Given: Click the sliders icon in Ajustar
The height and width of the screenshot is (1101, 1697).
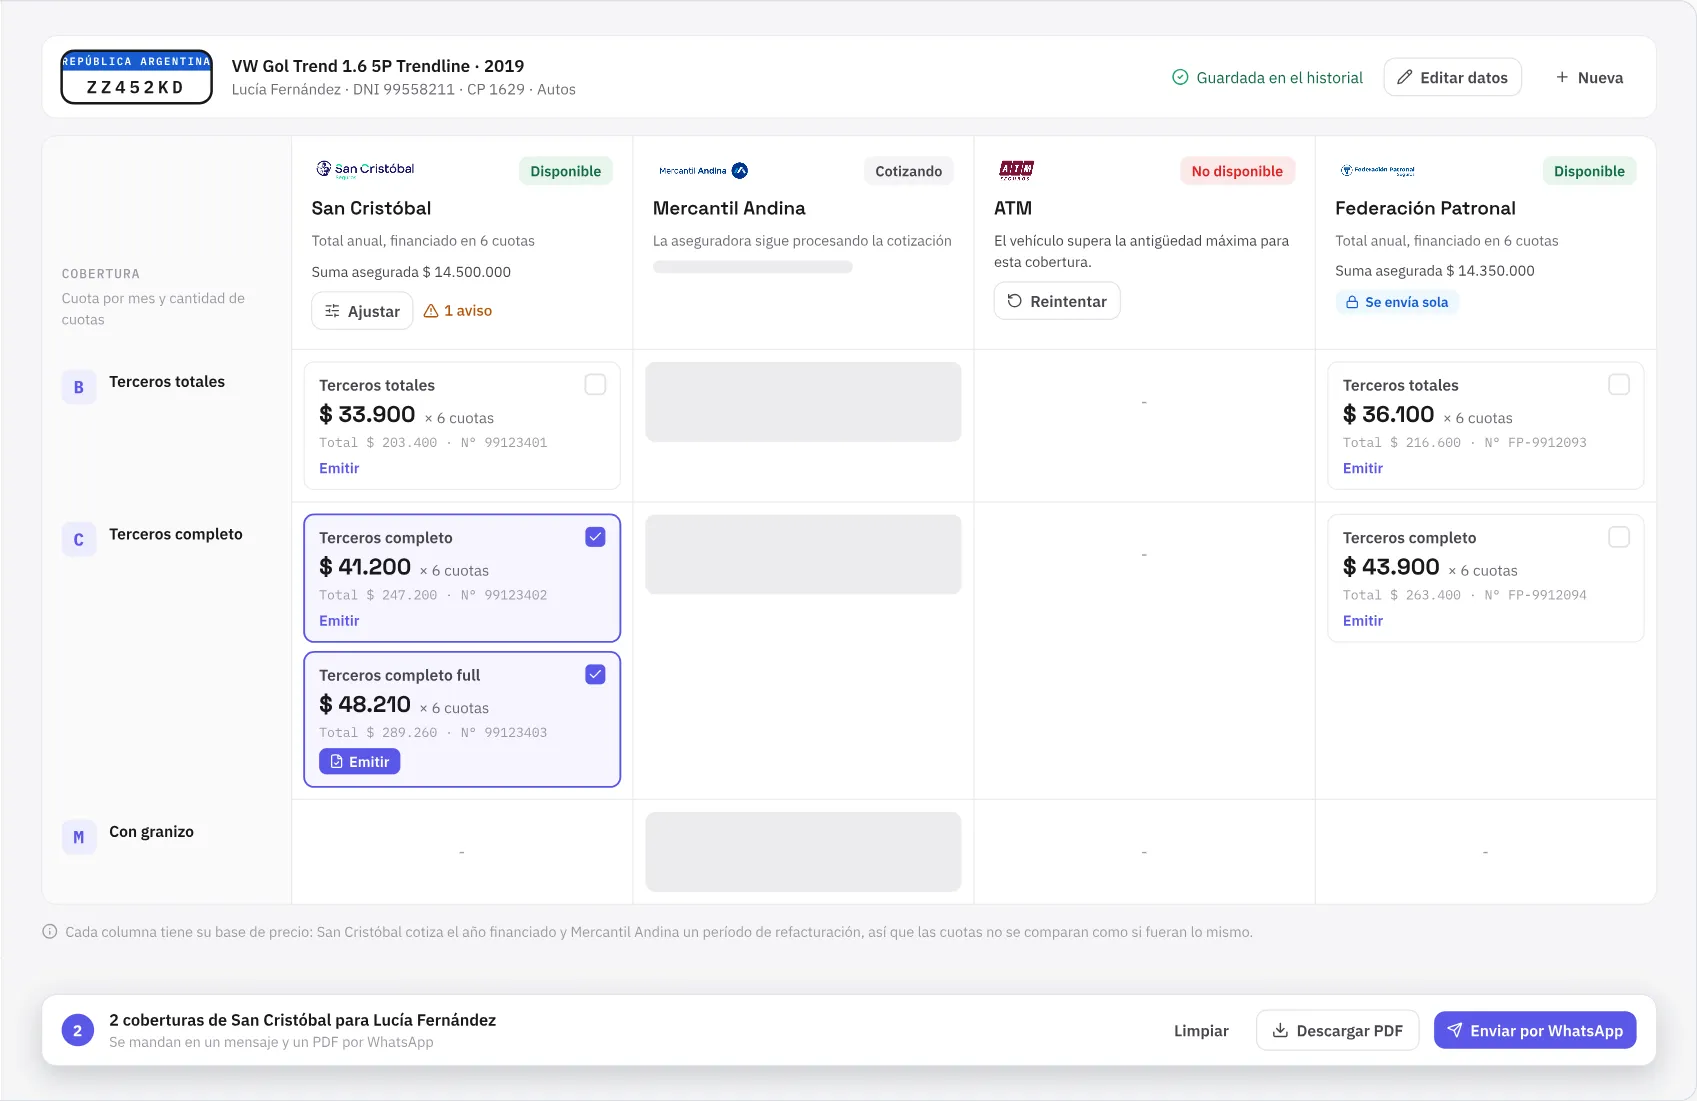Looking at the screenshot, I should (332, 311).
